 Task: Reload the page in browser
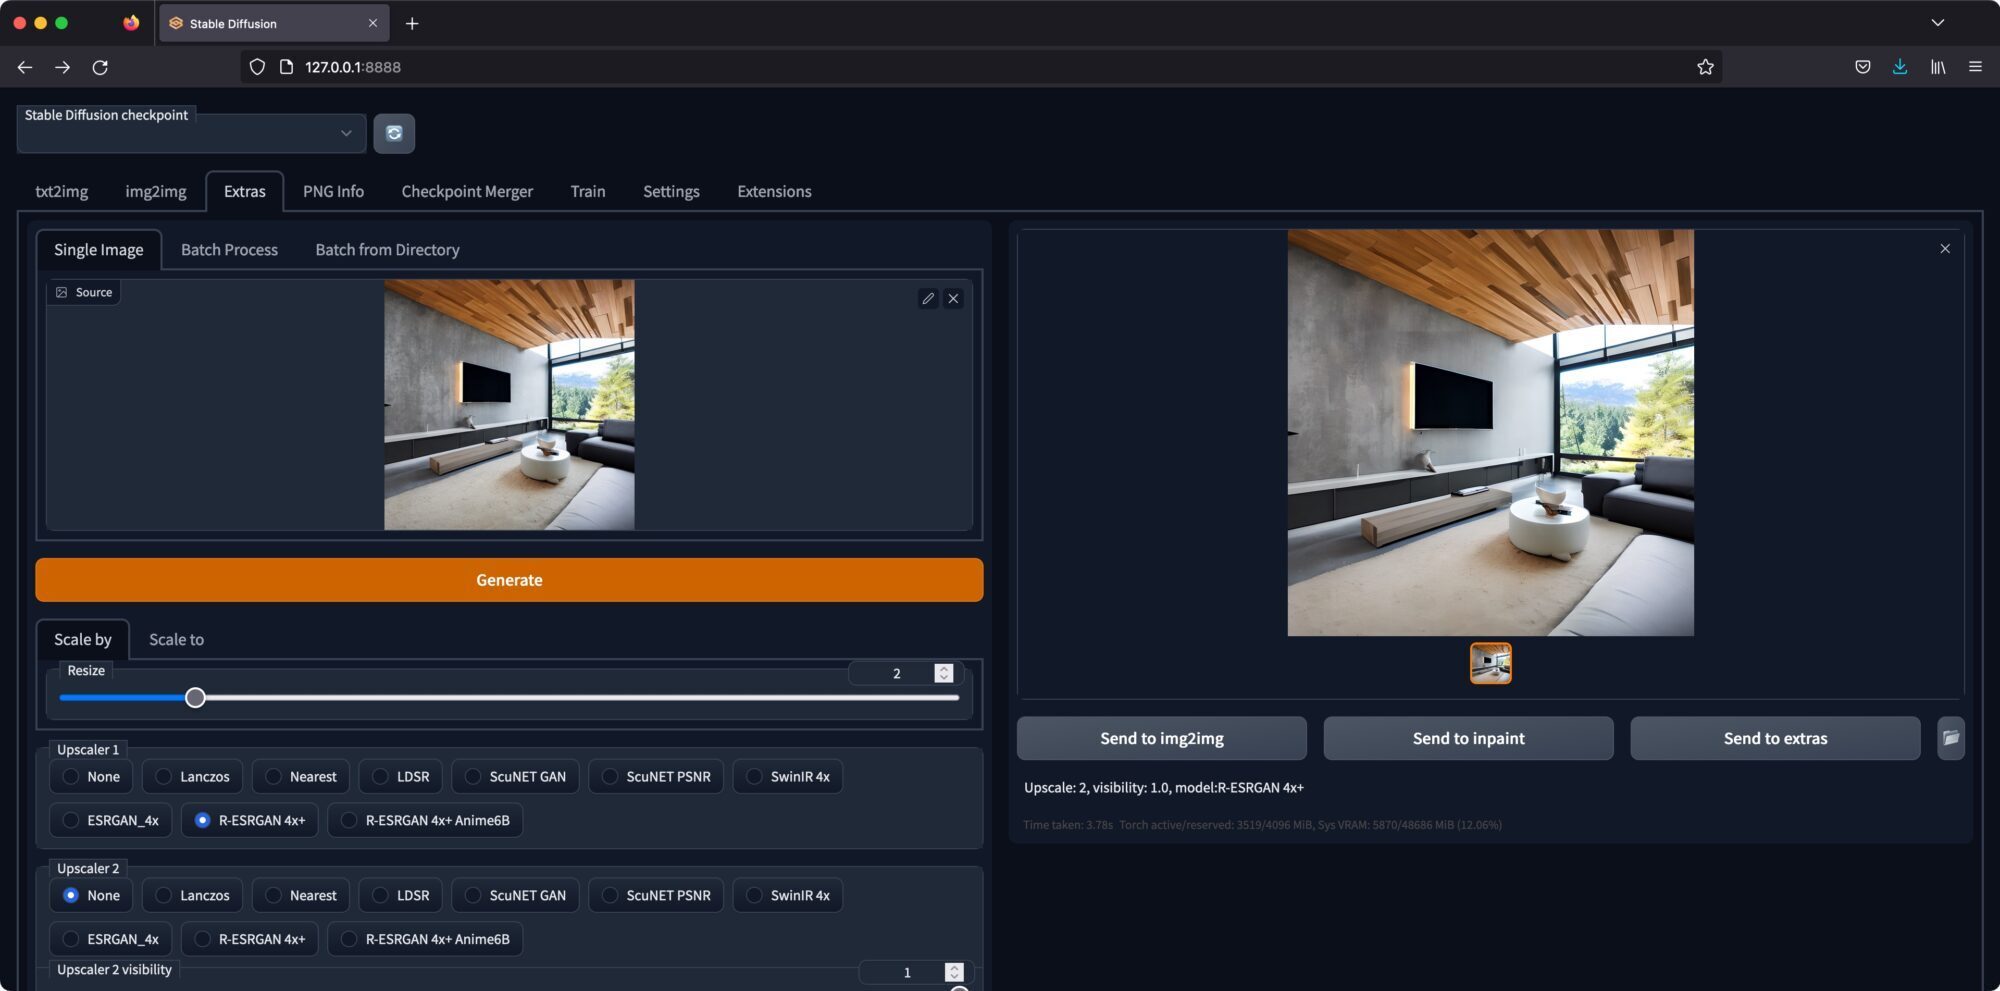tap(100, 67)
